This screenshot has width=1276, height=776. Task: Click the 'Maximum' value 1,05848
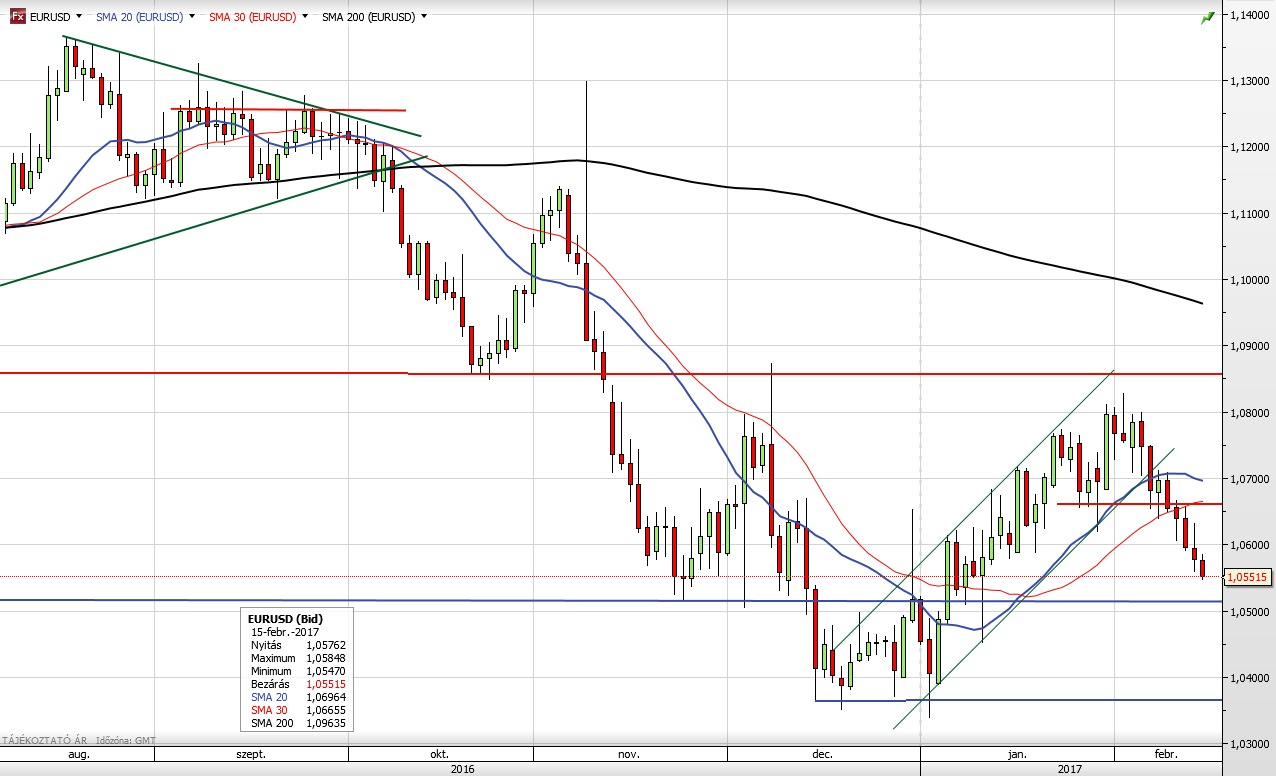click(325, 659)
